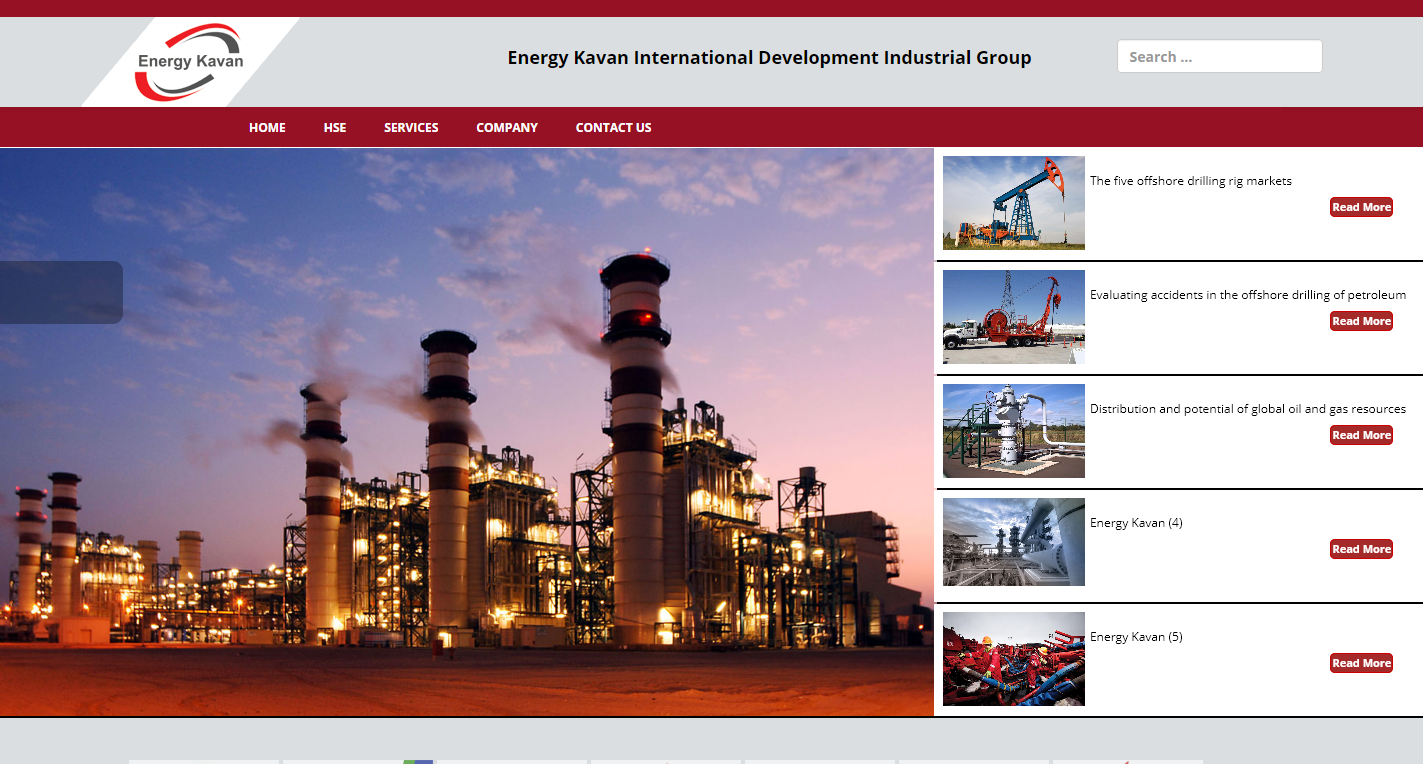Click the dark overlay tab on slider

click(61, 292)
